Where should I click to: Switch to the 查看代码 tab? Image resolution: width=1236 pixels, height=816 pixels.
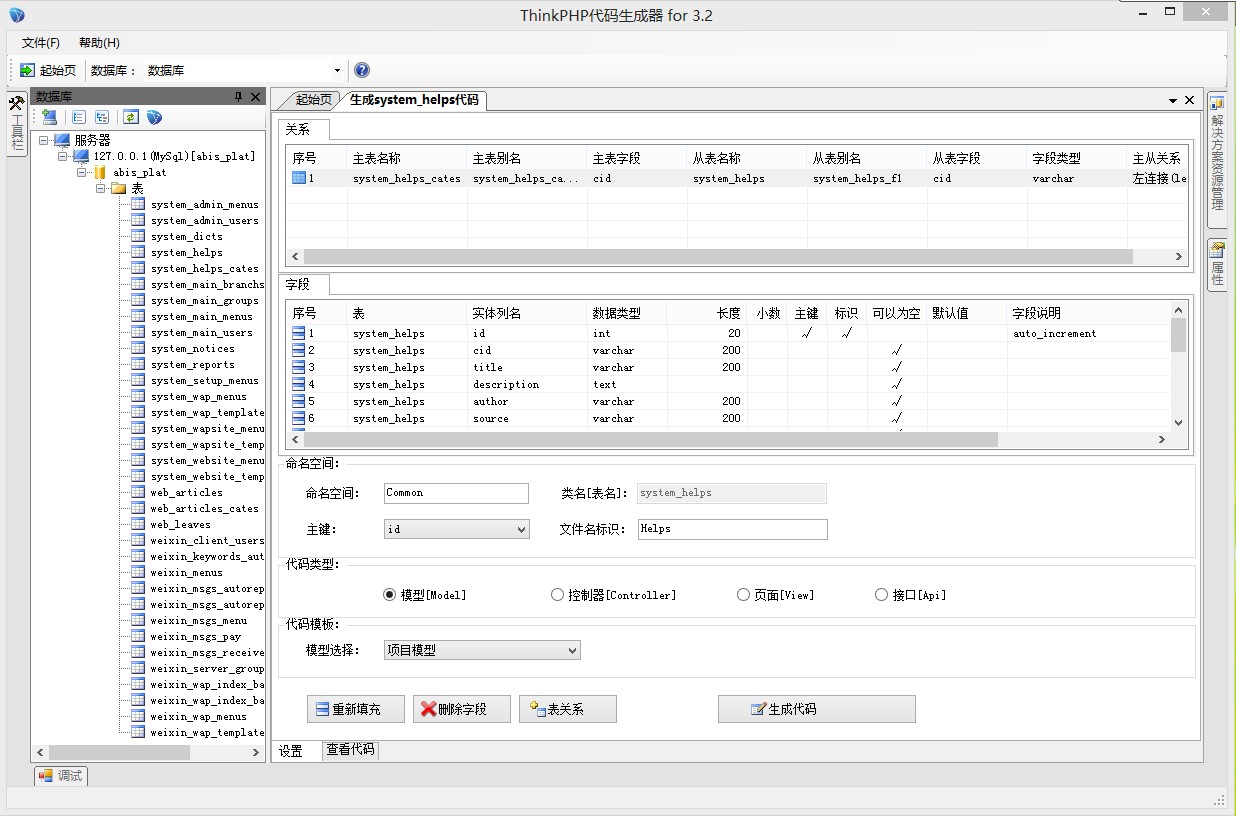[x=350, y=749]
